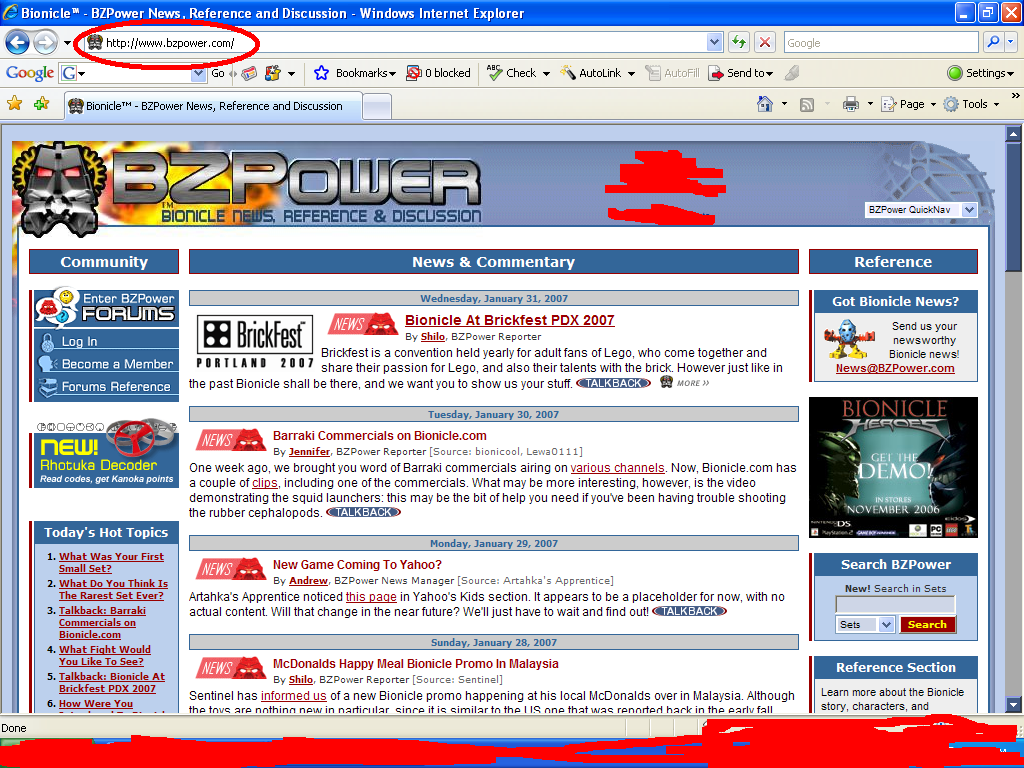Click the Google toolbar logo
This screenshot has height=768, width=1024.
coord(30,73)
